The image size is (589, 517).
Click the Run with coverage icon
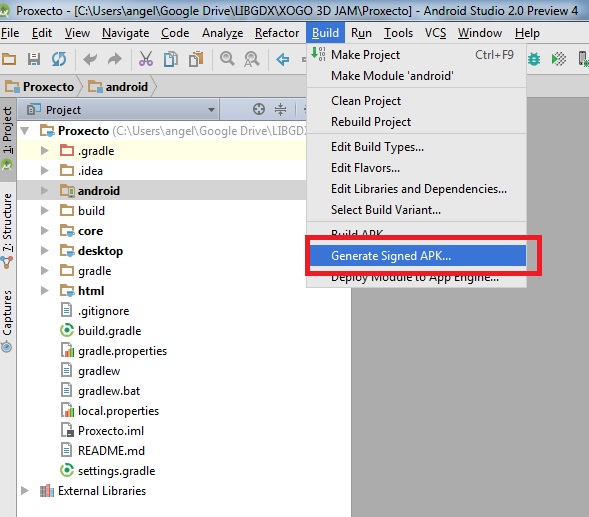(x=559, y=59)
